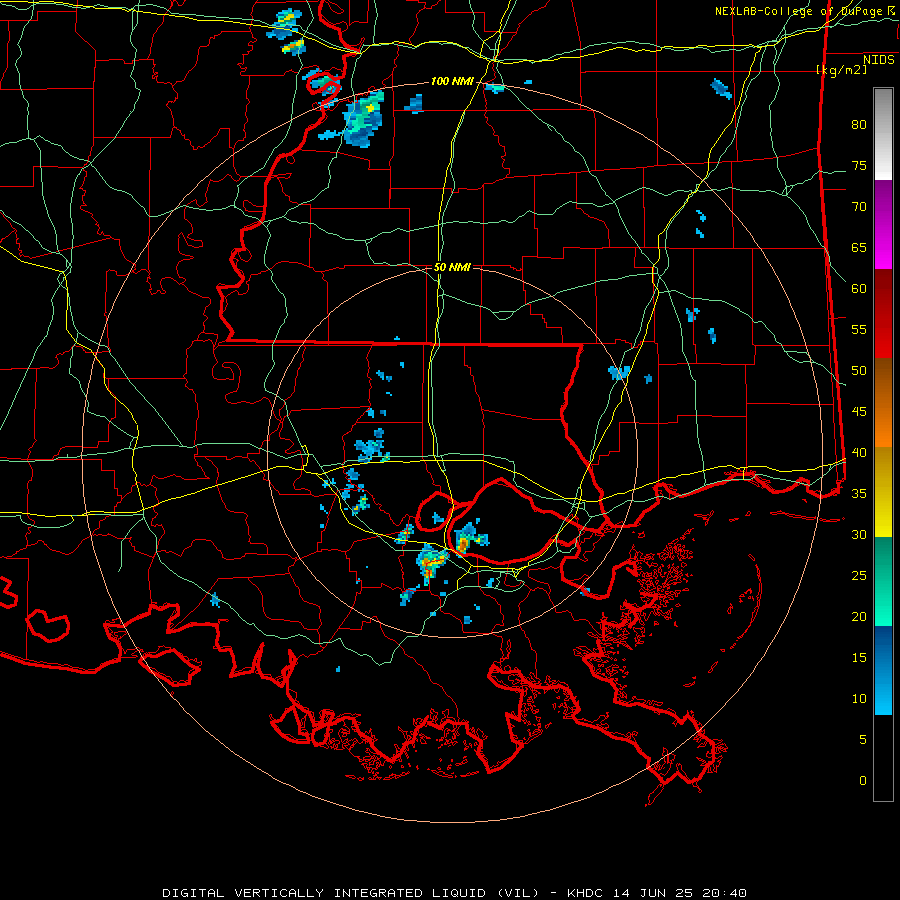The image size is (900, 900).
Task: Click the "DIGITAL VERTICALLY INTEGRATED LIQUID (VIL)" caption
Action: pyautogui.click(x=351, y=893)
